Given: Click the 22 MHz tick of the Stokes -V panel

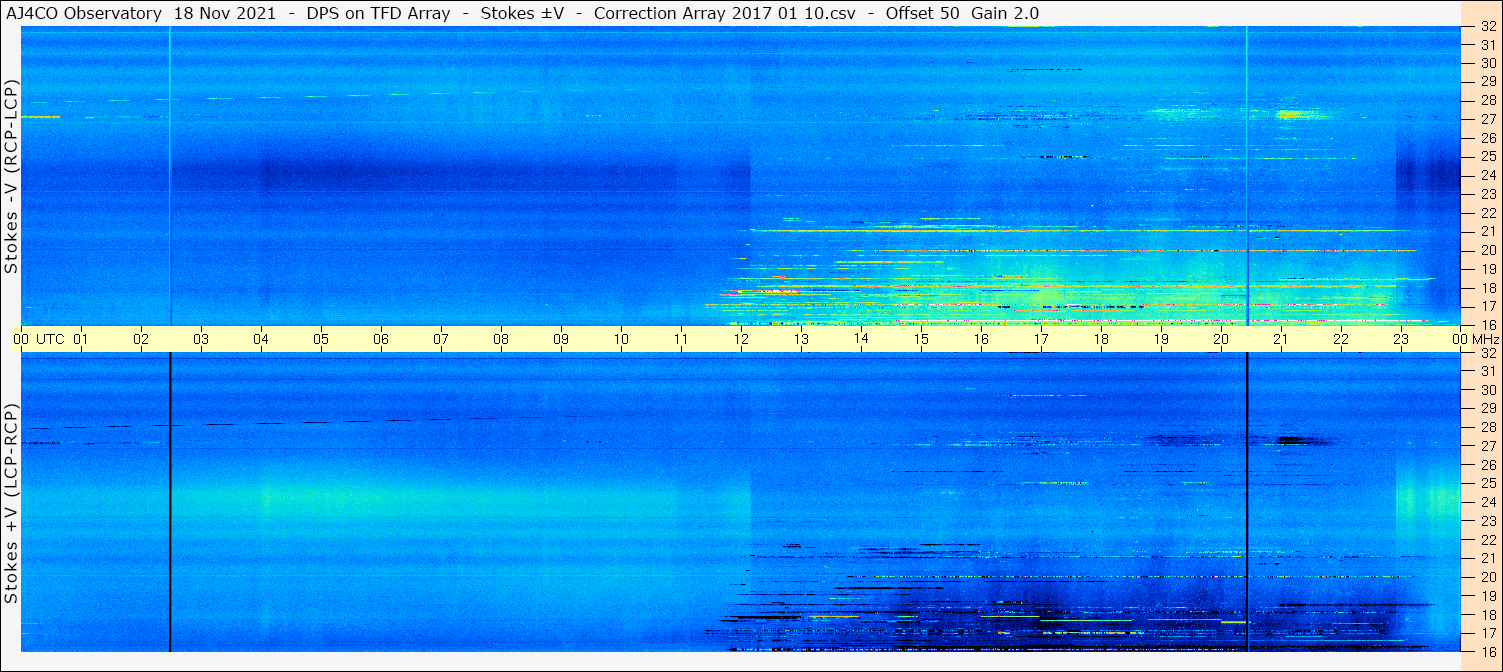Looking at the screenshot, I should pos(1488,213).
